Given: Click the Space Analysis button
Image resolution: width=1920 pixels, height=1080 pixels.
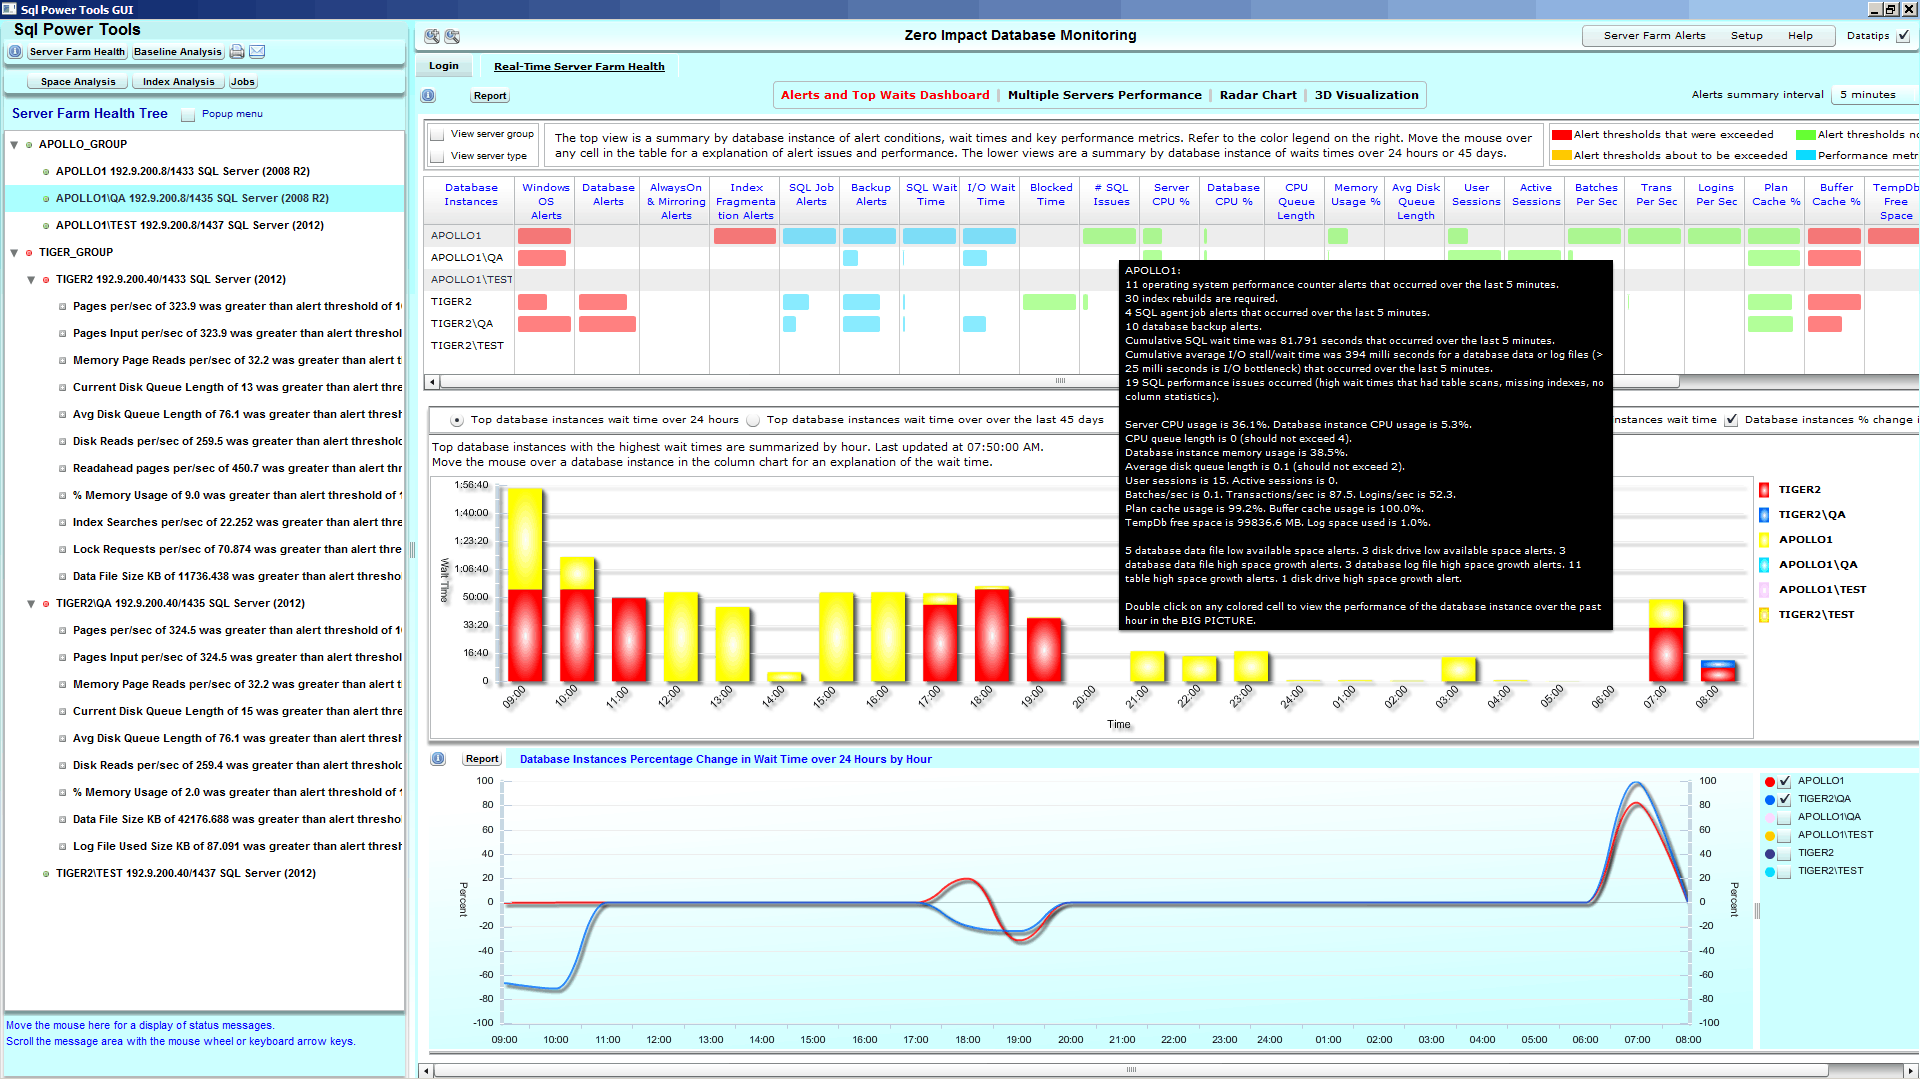Looking at the screenshot, I should tap(76, 81).
